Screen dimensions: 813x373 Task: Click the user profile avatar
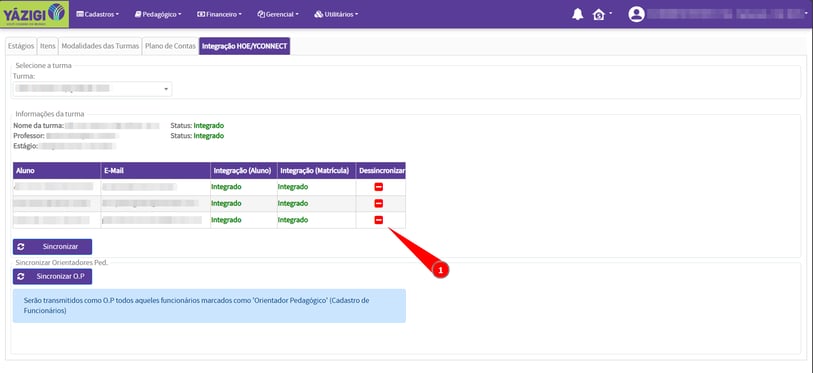click(x=636, y=15)
